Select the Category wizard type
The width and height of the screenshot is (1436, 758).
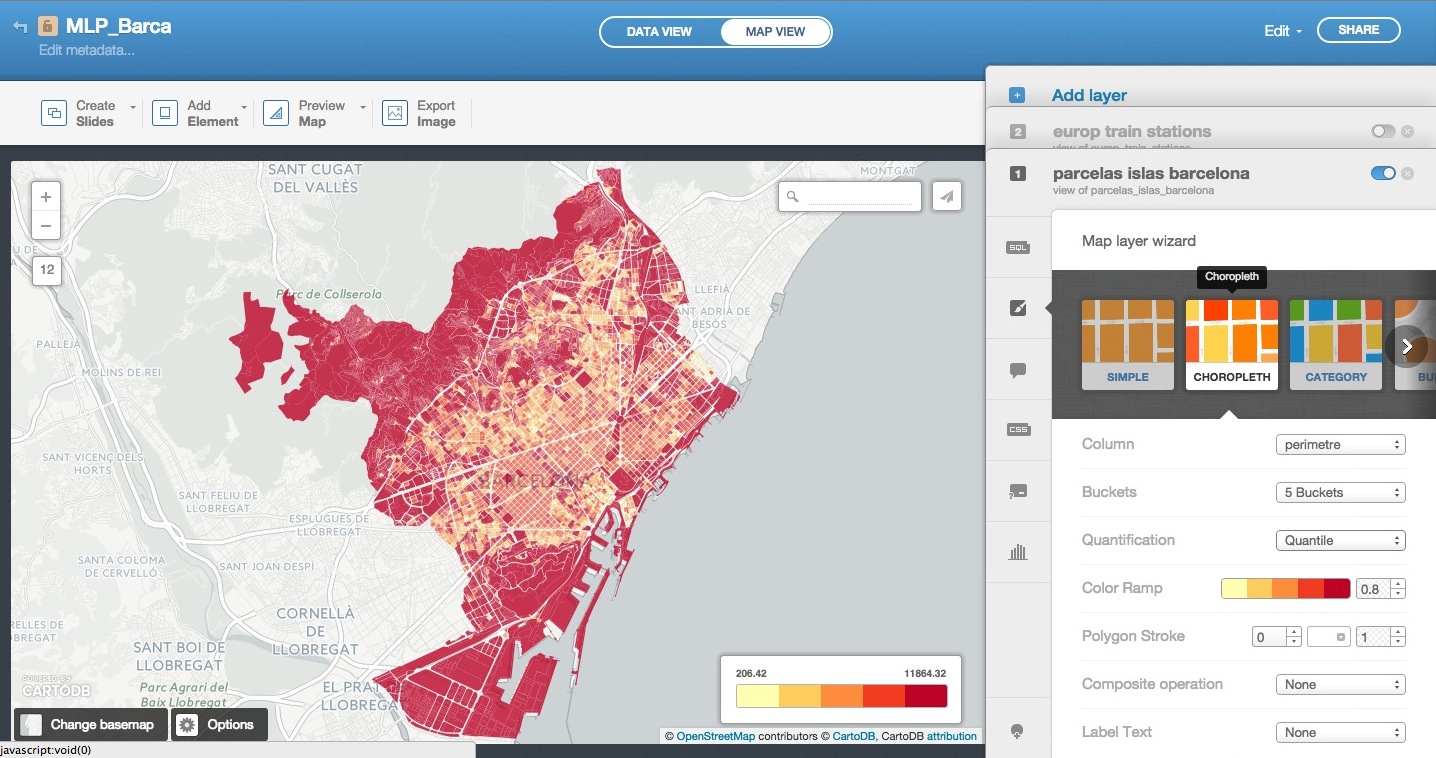1335,345
